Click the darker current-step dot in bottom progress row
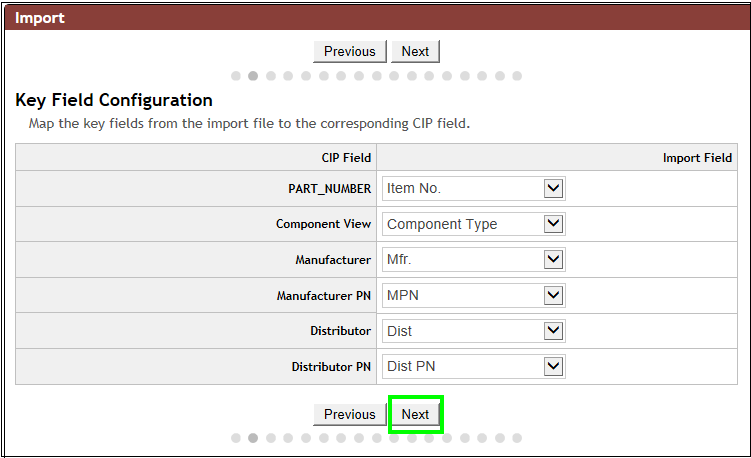The image size is (751, 458). 253,438
